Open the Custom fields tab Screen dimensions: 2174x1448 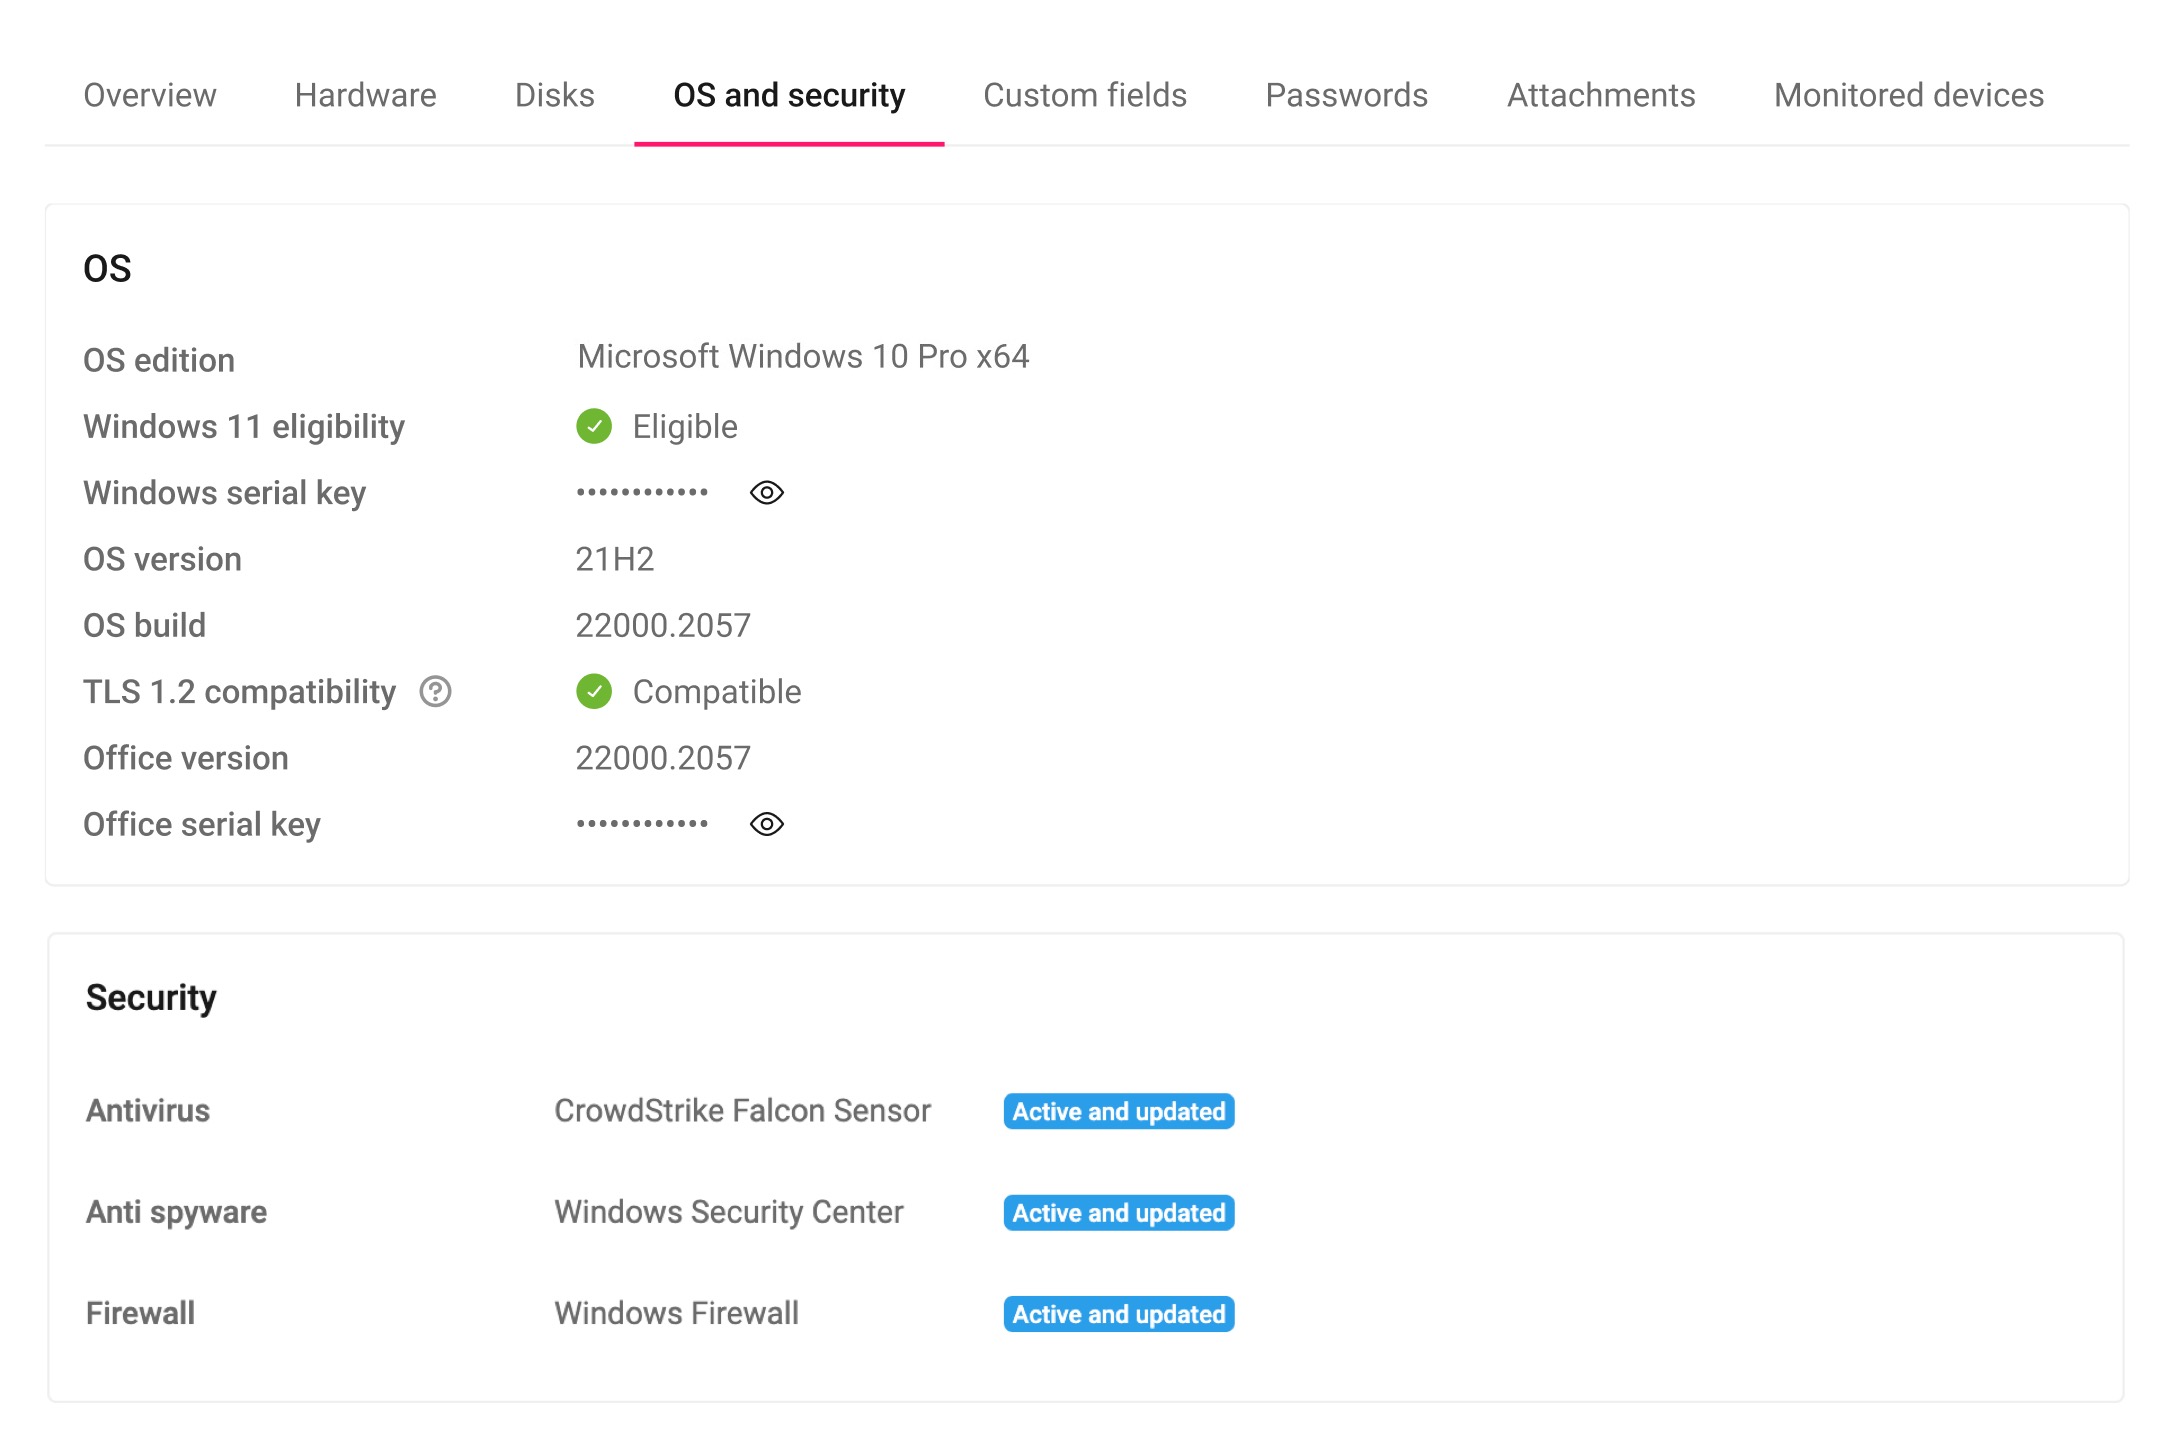[1084, 95]
